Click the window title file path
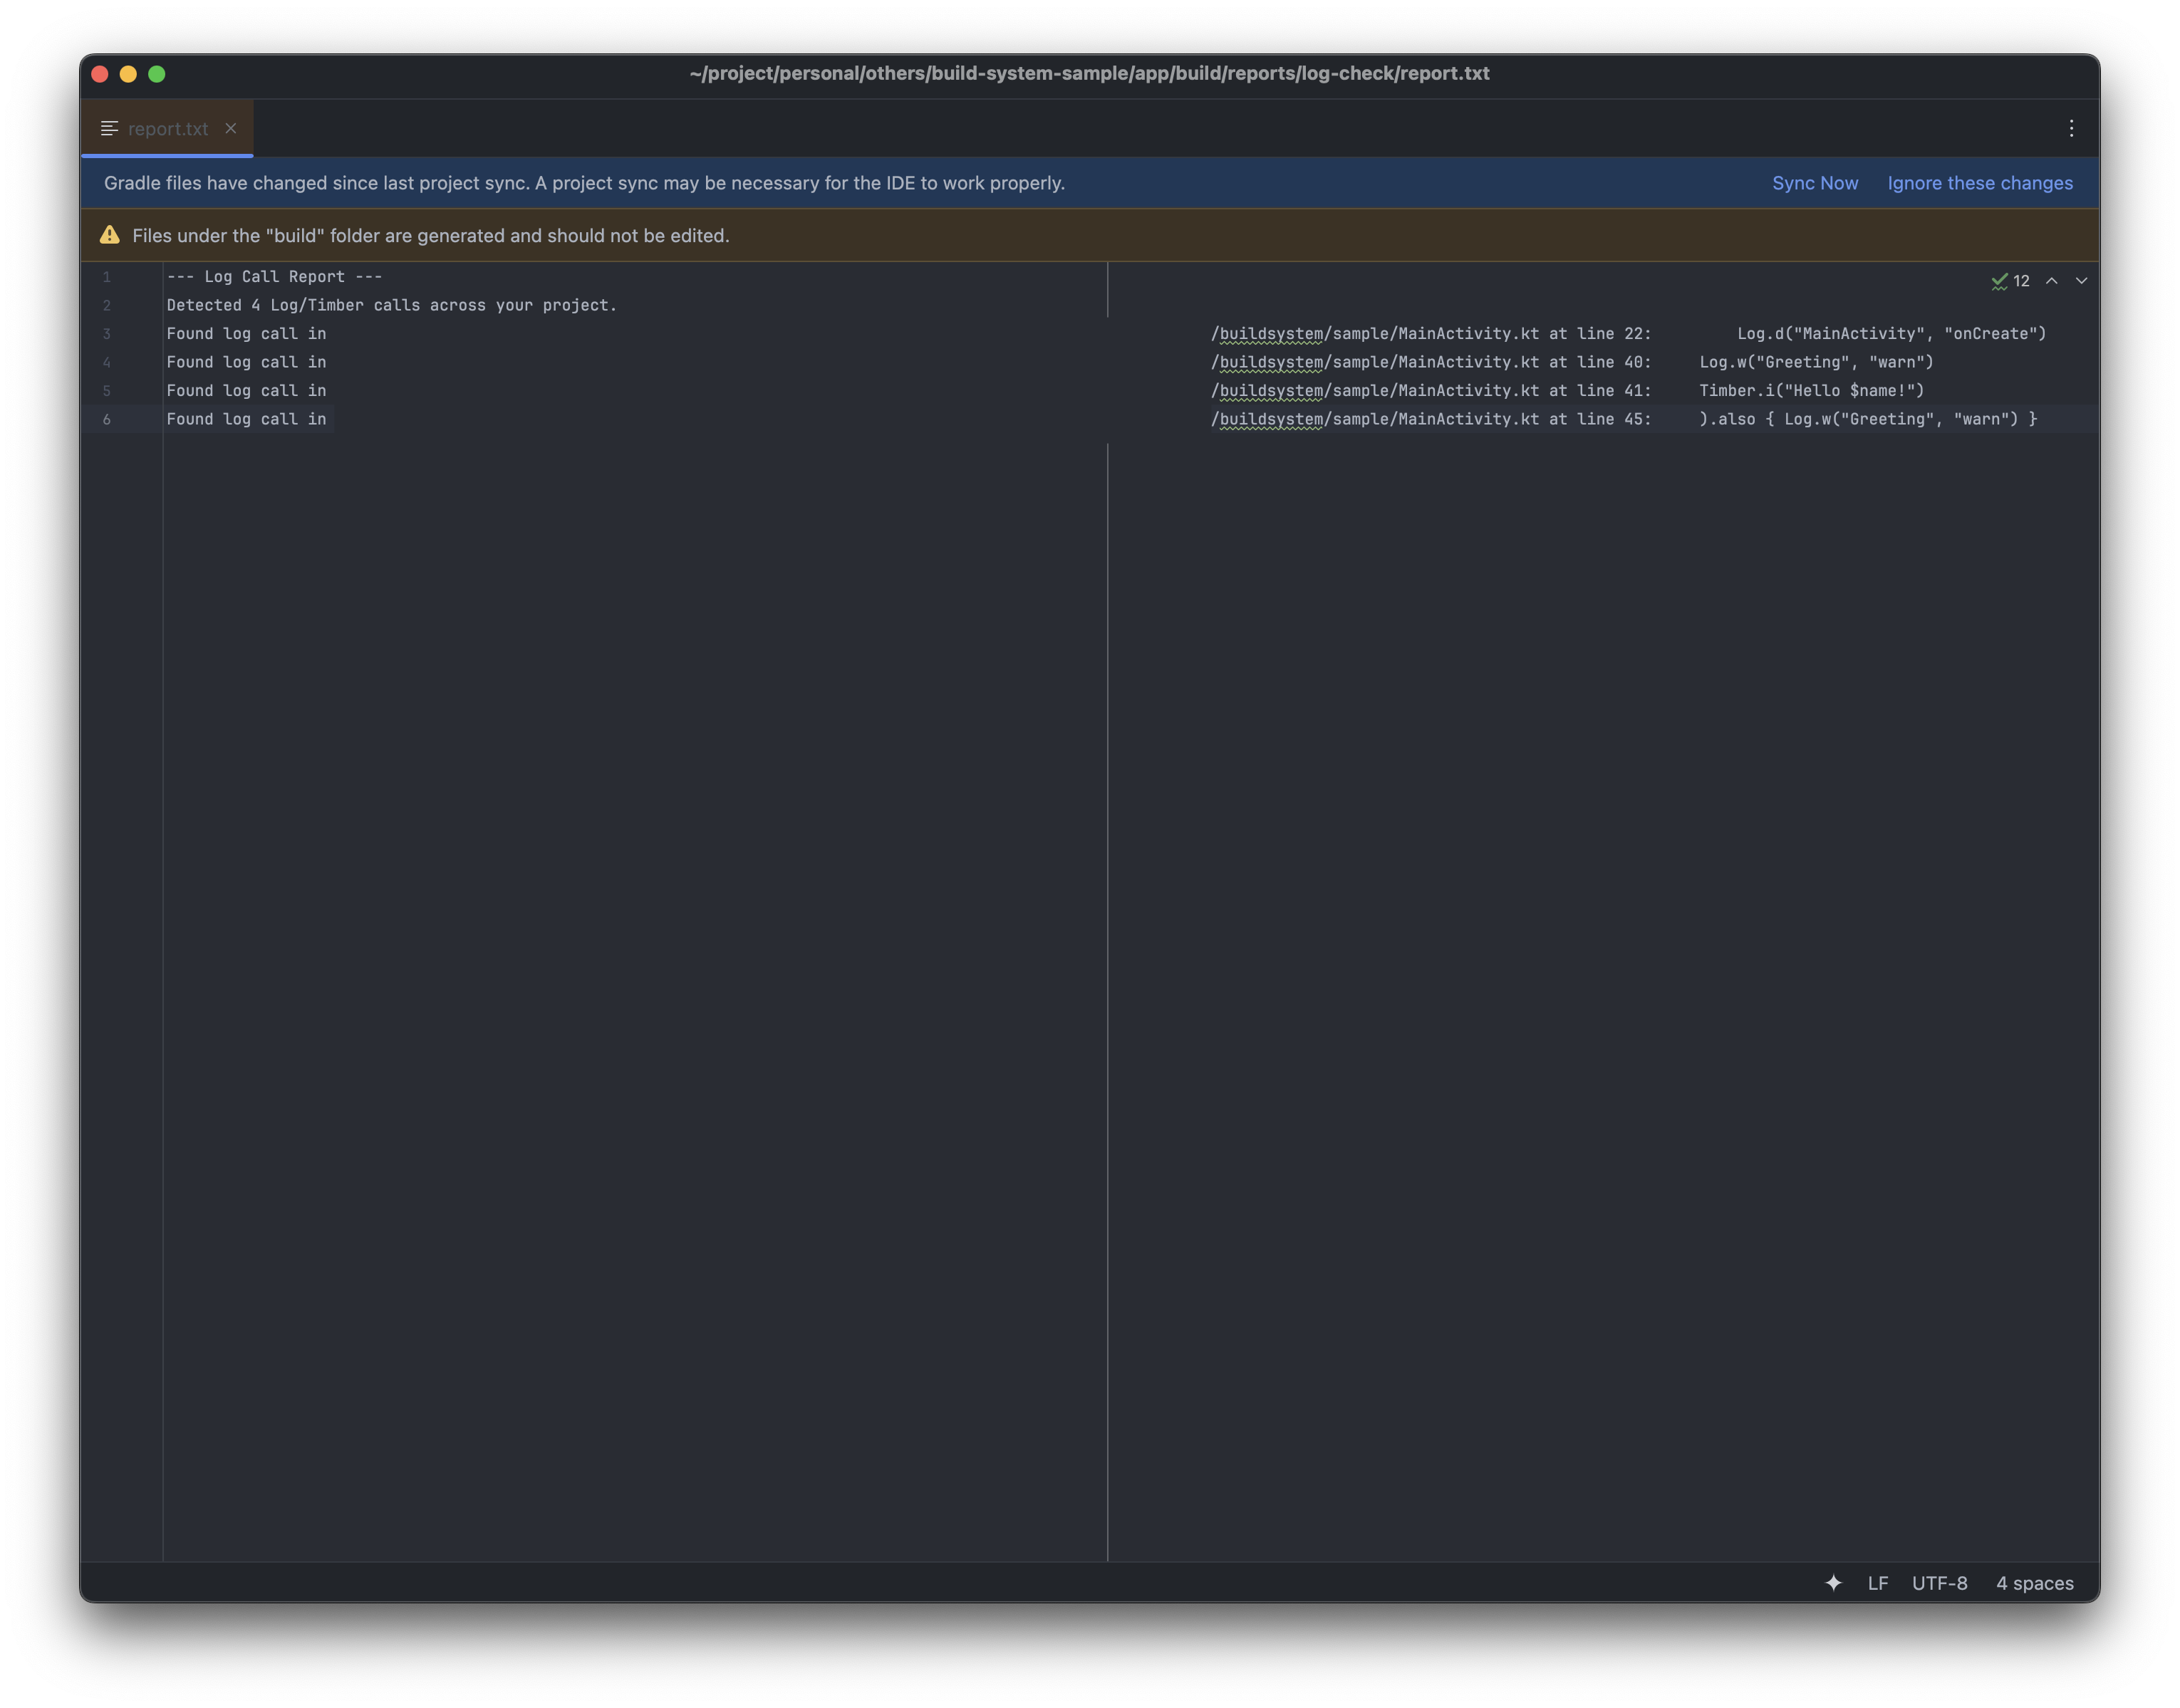Viewport: 2180px width, 1708px height. click(x=1089, y=73)
